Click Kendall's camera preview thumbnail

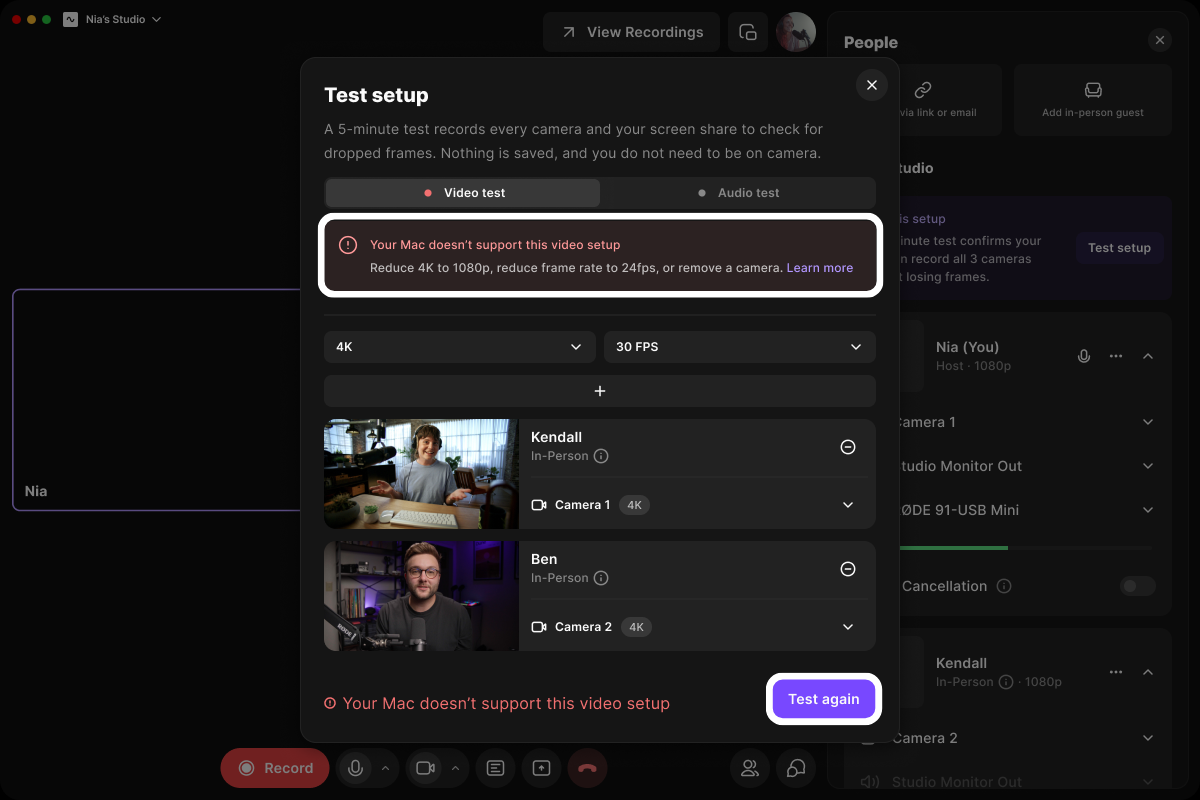pyautogui.click(x=421, y=474)
